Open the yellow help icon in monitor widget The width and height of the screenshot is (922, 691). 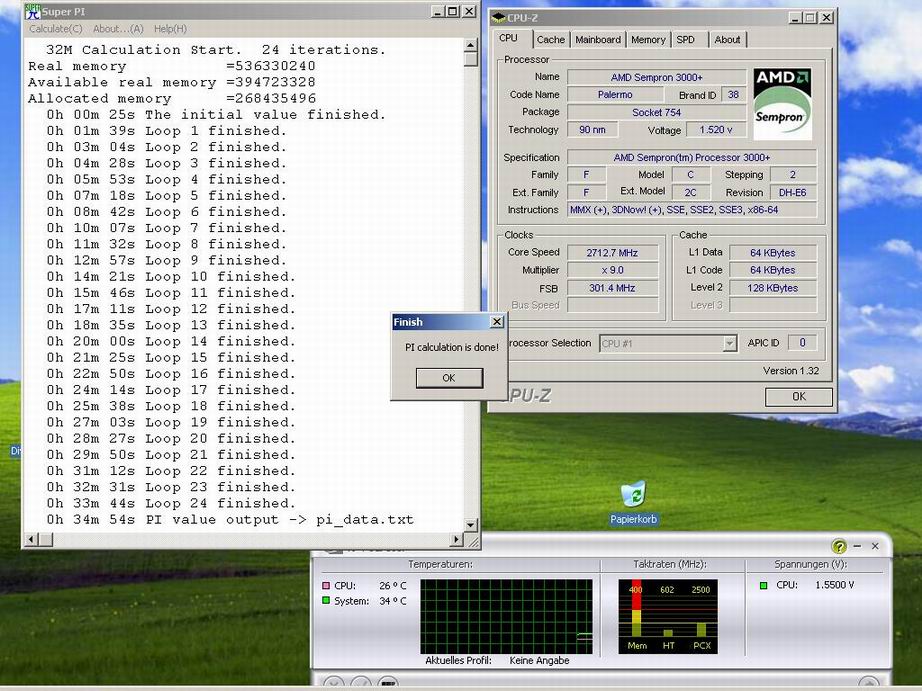[839, 546]
